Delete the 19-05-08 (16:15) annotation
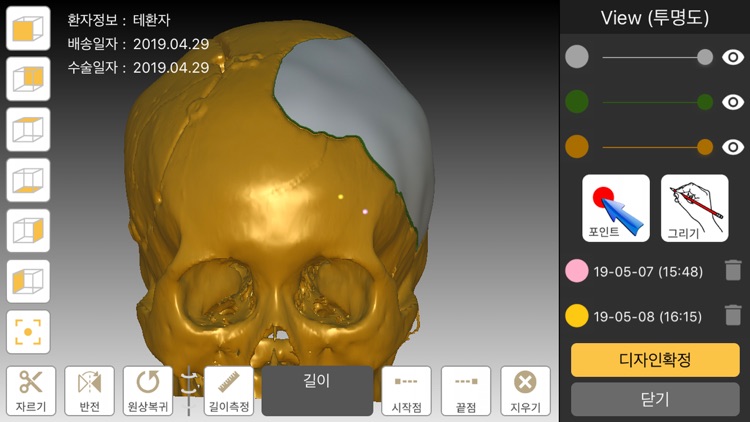Image resolution: width=750 pixels, height=422 pixels. 733,316
